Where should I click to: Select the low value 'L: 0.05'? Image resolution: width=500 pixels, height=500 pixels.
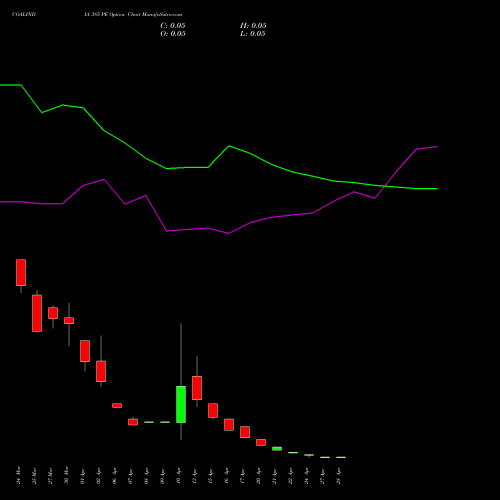(x=253, y=34)
